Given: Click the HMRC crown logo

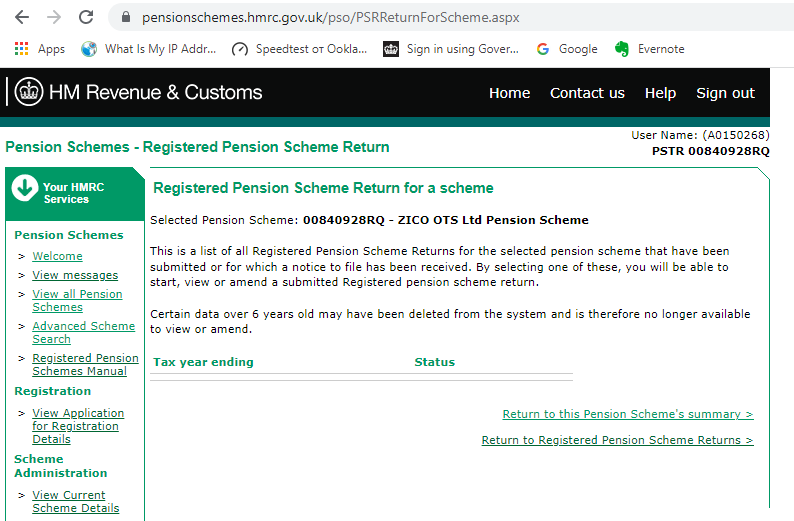Looking at the screenshot, I should [x=29, y=92].
